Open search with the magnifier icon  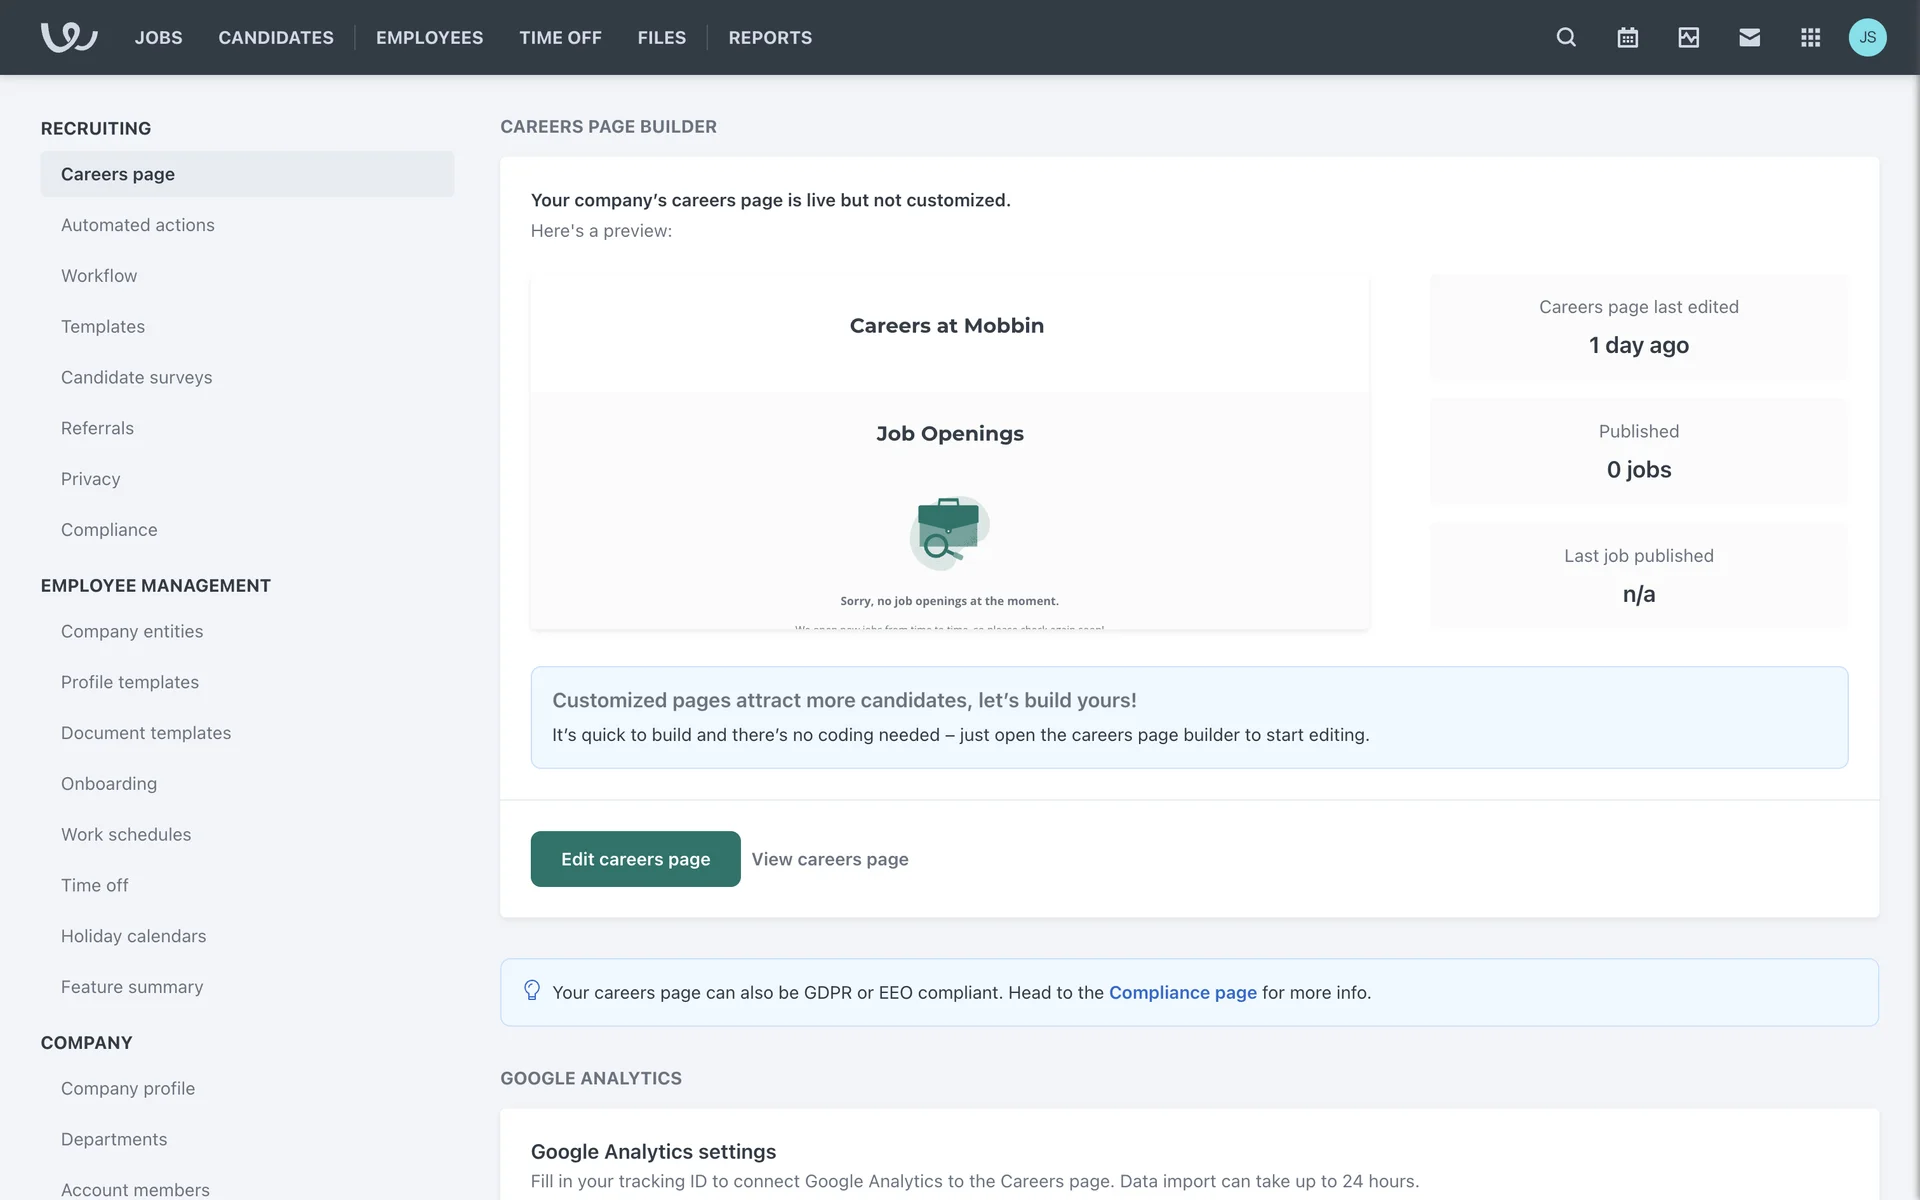pyautogui.click(x=1566, y=37)
